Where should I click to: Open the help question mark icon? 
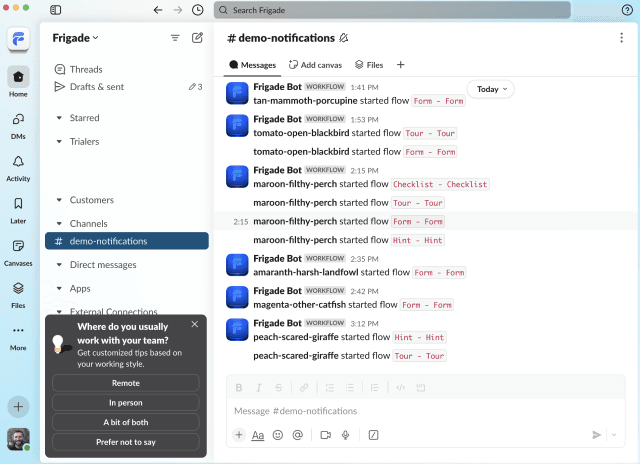[627, 10]
